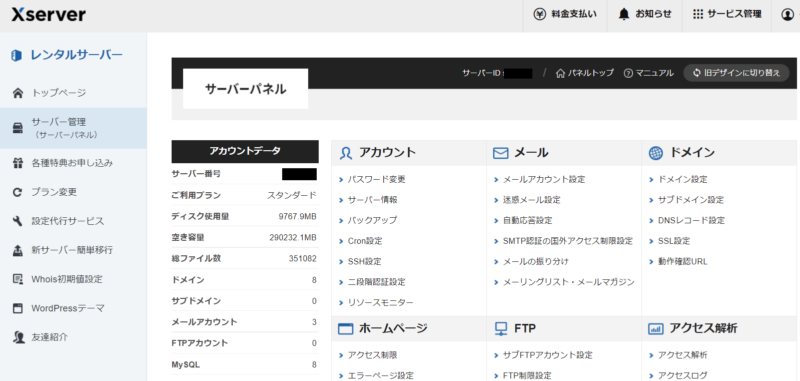Click the notification bell icon
Image resolution: width=800 pixels, height=381 pixels.
coord(624,14)
